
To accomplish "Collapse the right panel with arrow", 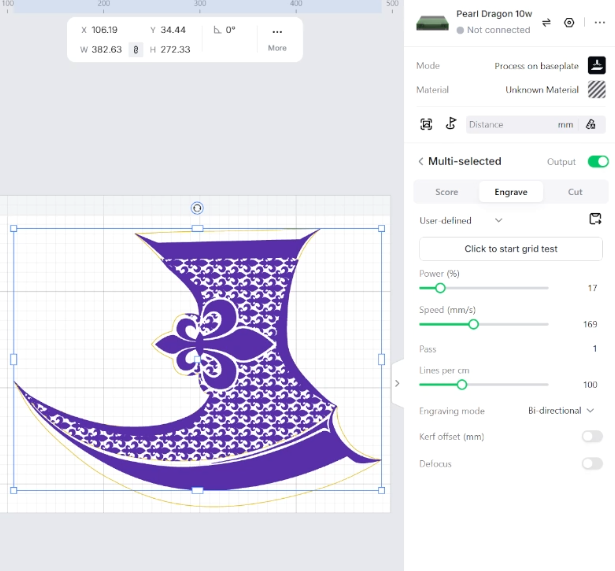I will pyautogui.click(x=397, y=383).
